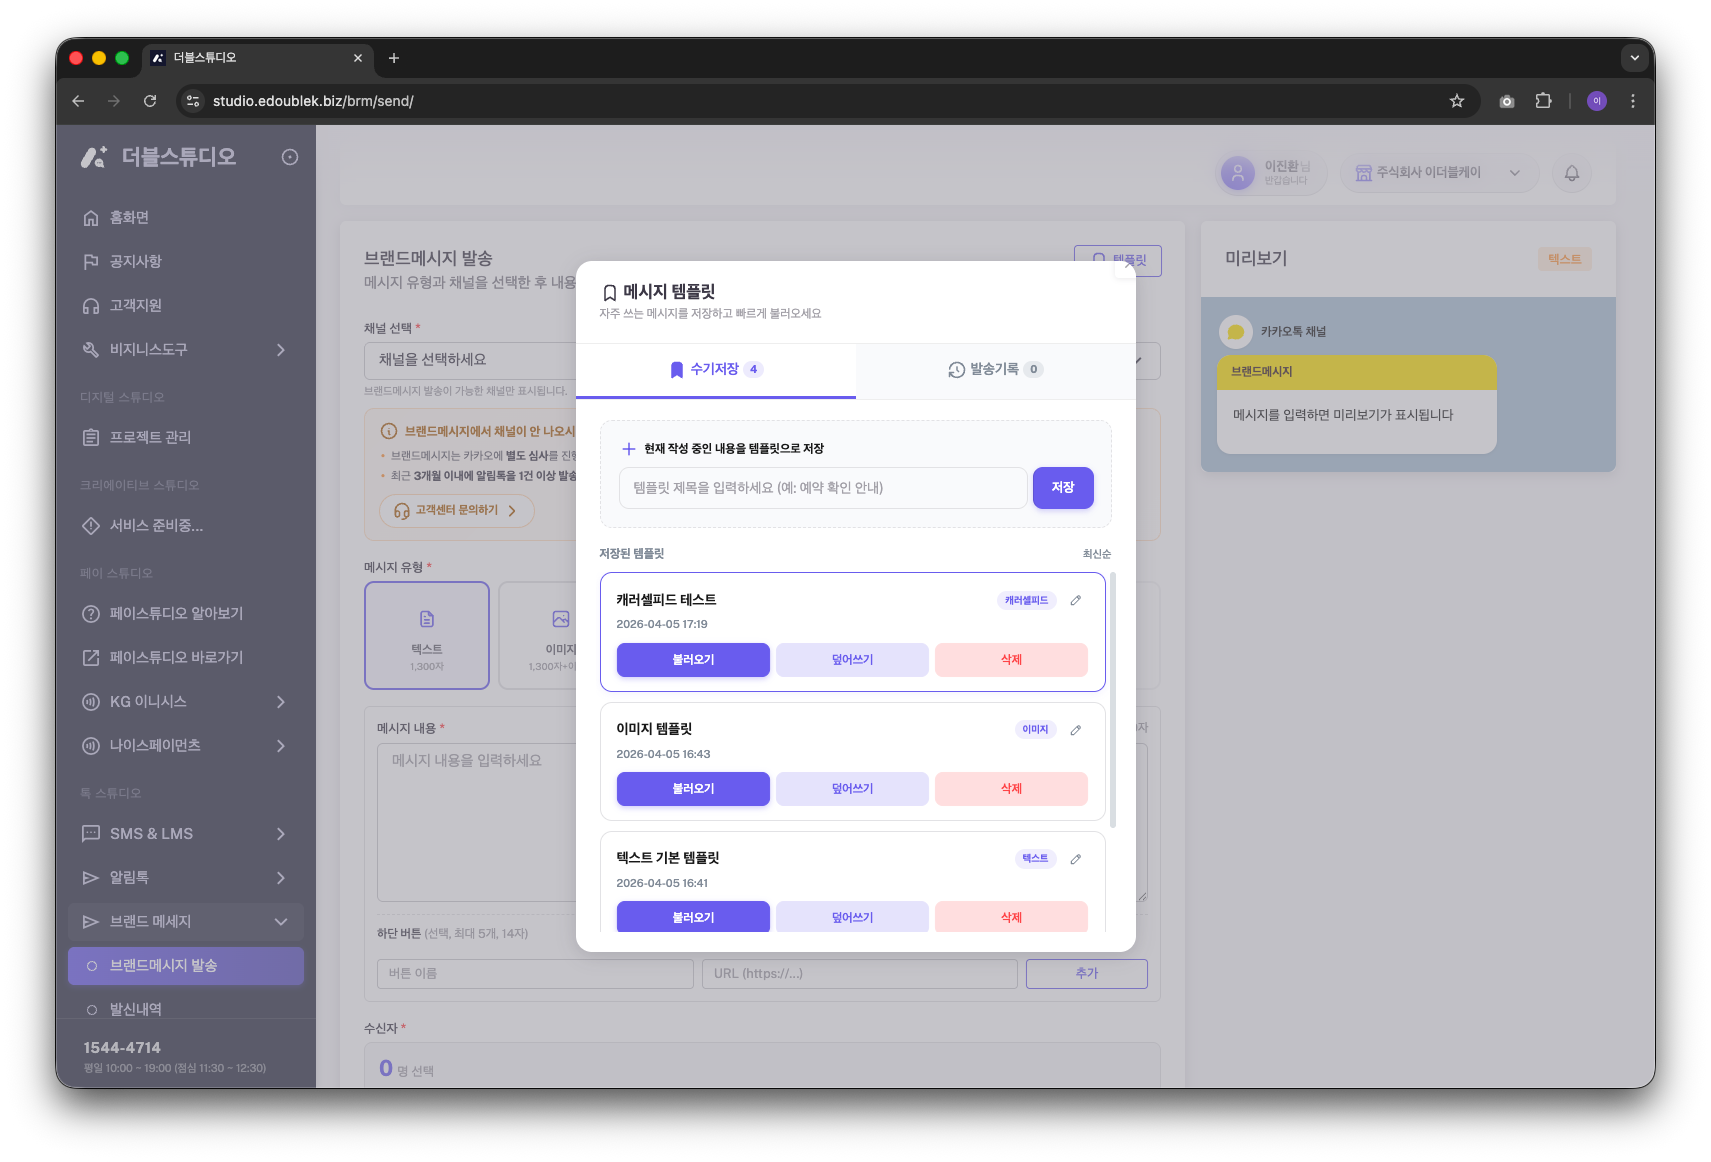Click the edit pencil for 텍스트 기본 템플릿
The height and width of the screenshot is (1162, 1711).
point(1076,859)
